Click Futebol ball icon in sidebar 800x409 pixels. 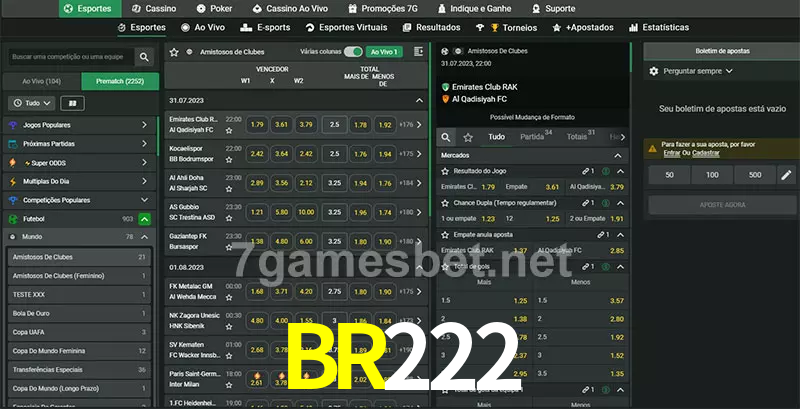click(x=13, y=219)
